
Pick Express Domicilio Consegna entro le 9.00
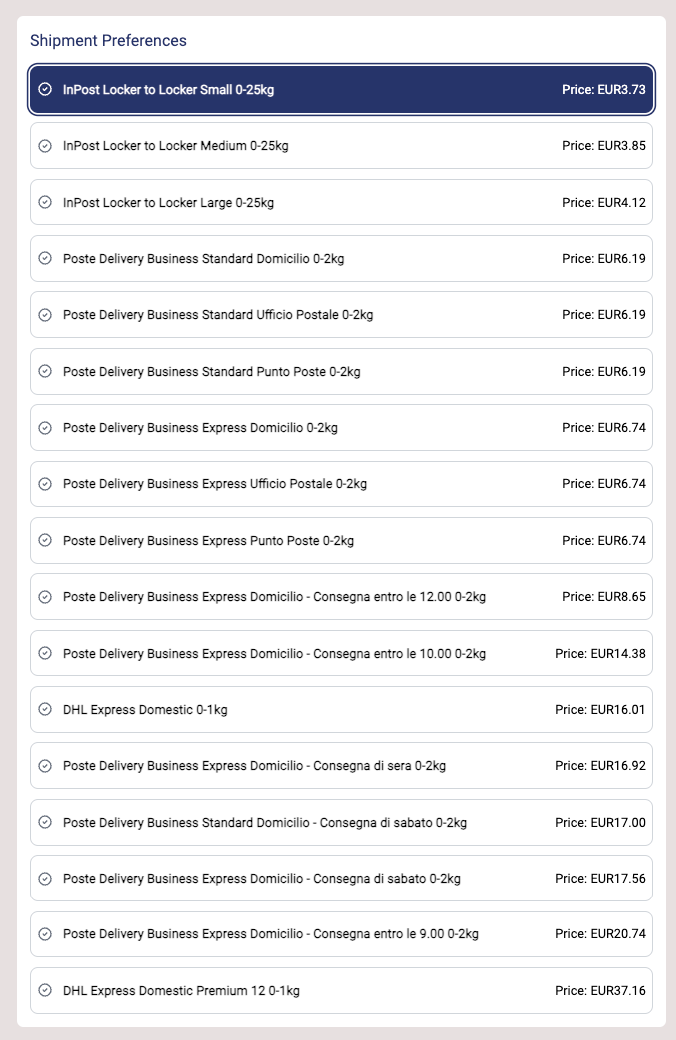(x=270, y=934)
